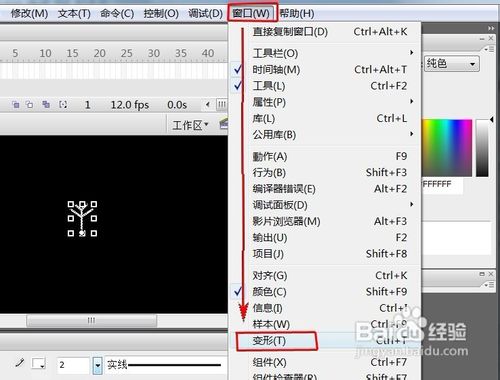Open color panel options menu icon
This screenshot has height=380, width=500.
(489, 49)
